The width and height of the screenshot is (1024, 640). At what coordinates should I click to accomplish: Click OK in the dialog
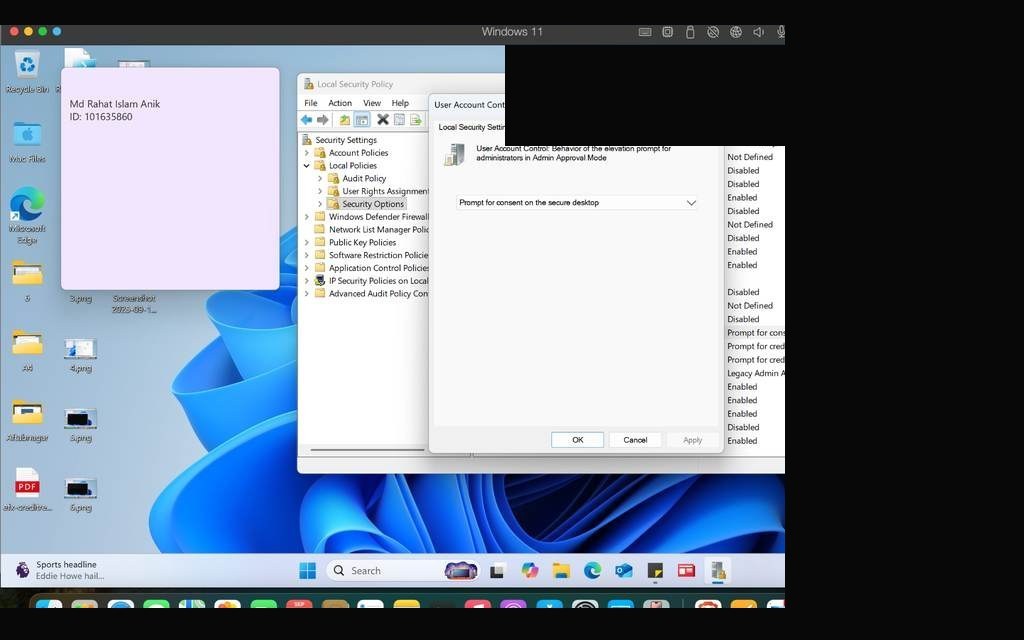[577, 440]
